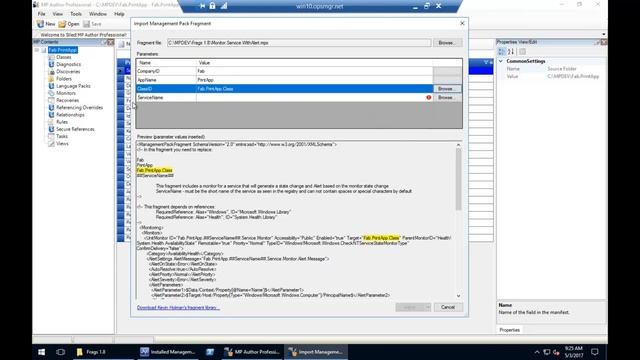Select the Discoveries node icon
The image size is (640, 360).
pyautogui.click(x=51, y=71)
